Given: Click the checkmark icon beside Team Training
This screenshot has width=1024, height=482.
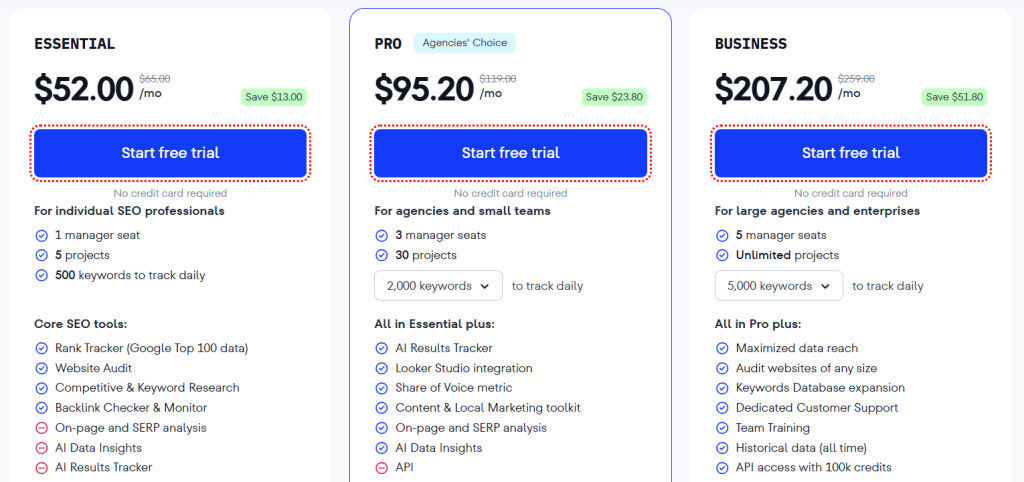Looking at the screenshot, I should click(722, 427).
